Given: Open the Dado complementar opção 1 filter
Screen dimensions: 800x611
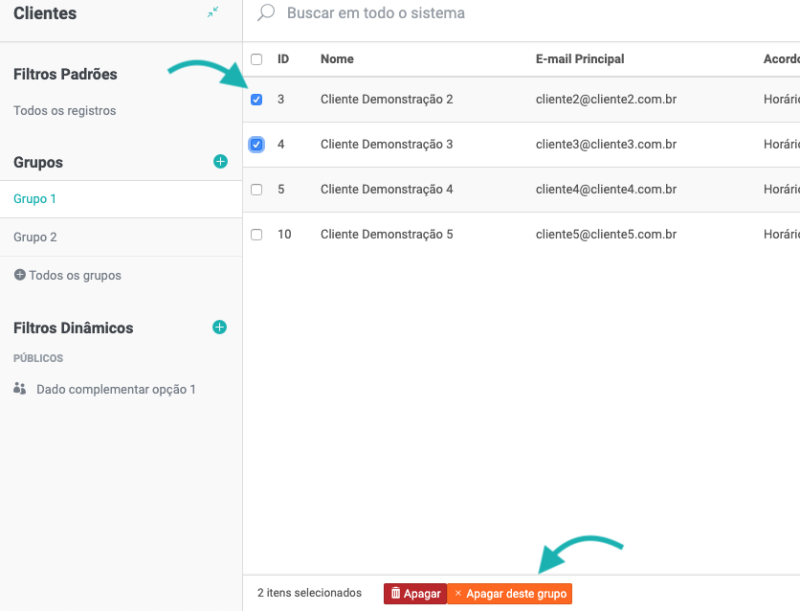Looking at the screenshot, I should tap(116, 389).
